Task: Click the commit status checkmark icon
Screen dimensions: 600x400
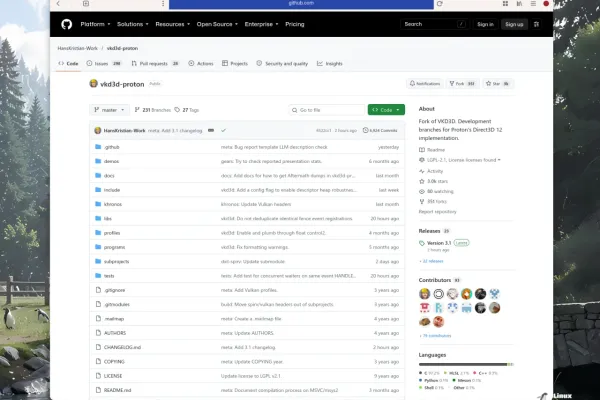Action: [223, 131]
